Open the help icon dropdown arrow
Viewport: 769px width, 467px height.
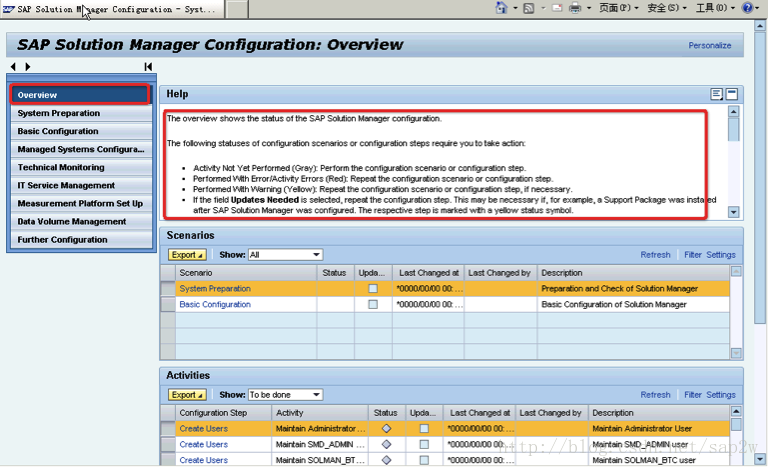[758, 8]
